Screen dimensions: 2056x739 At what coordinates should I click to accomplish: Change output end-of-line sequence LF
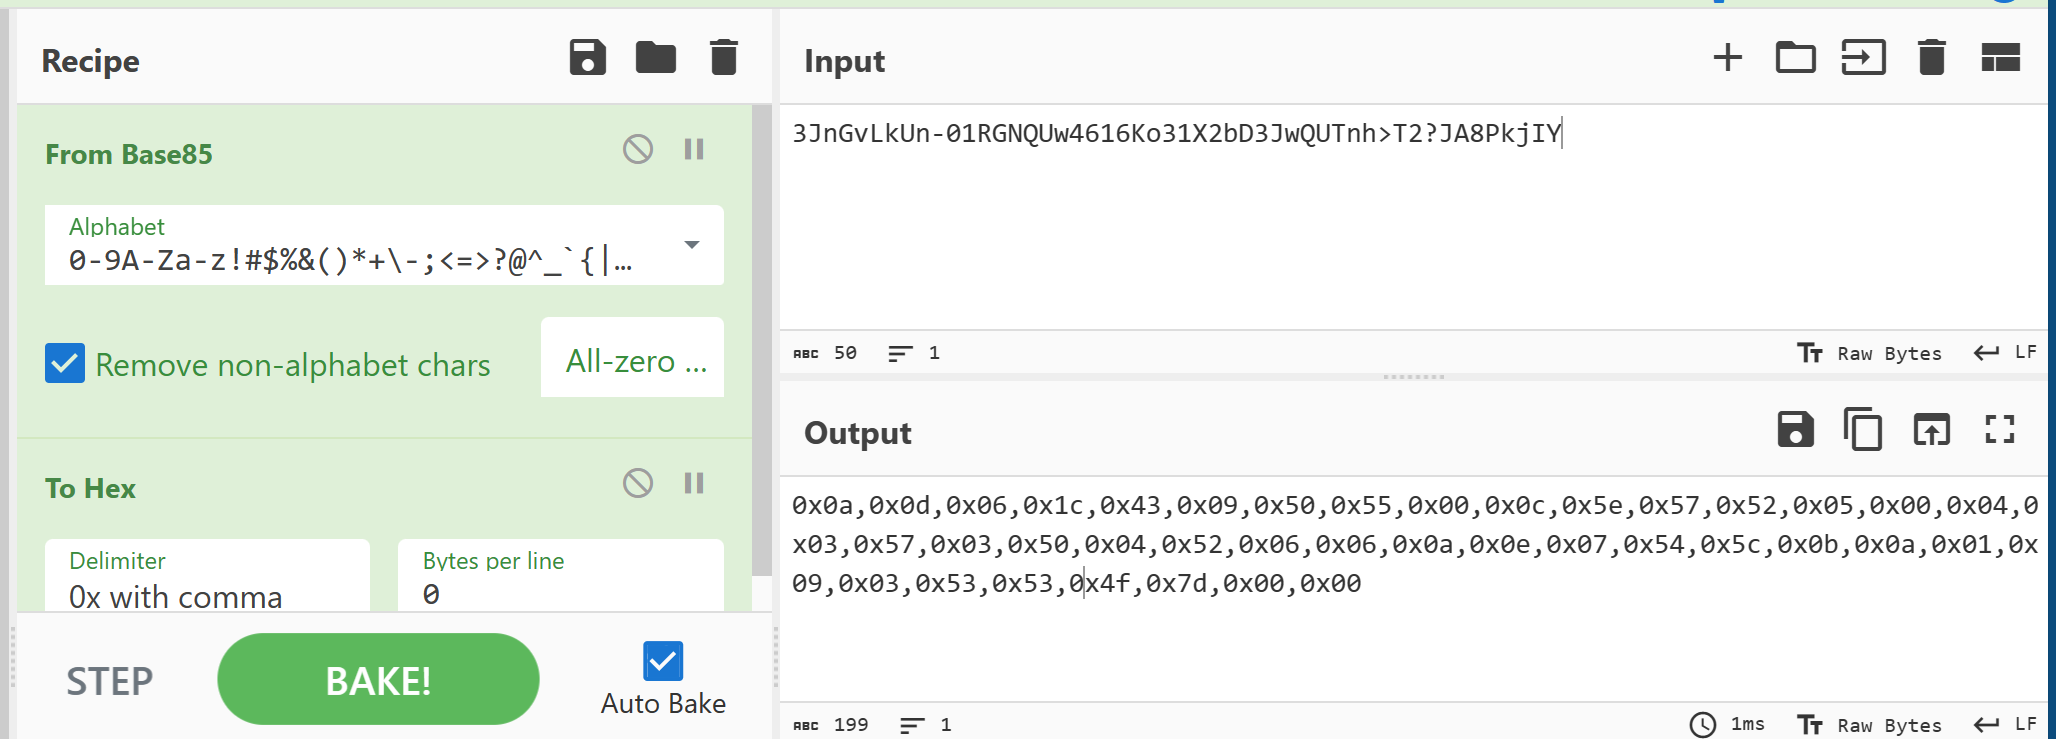pyautogui.click(x=2005, y=724)
